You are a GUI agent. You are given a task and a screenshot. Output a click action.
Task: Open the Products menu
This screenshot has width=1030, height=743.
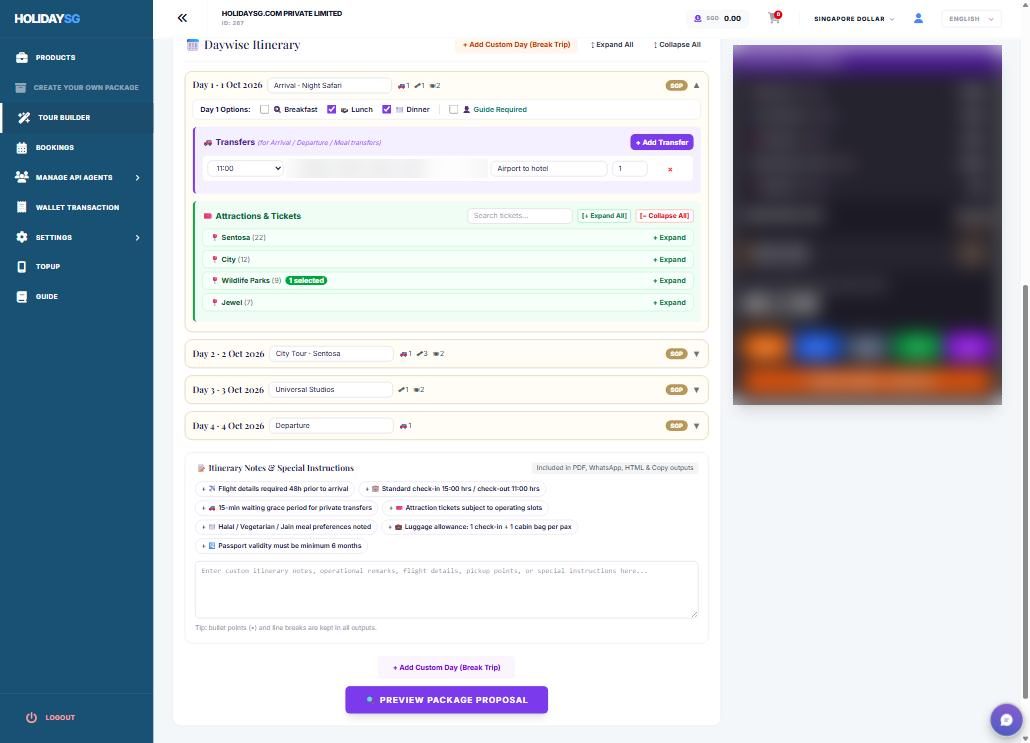coord(55,58)
